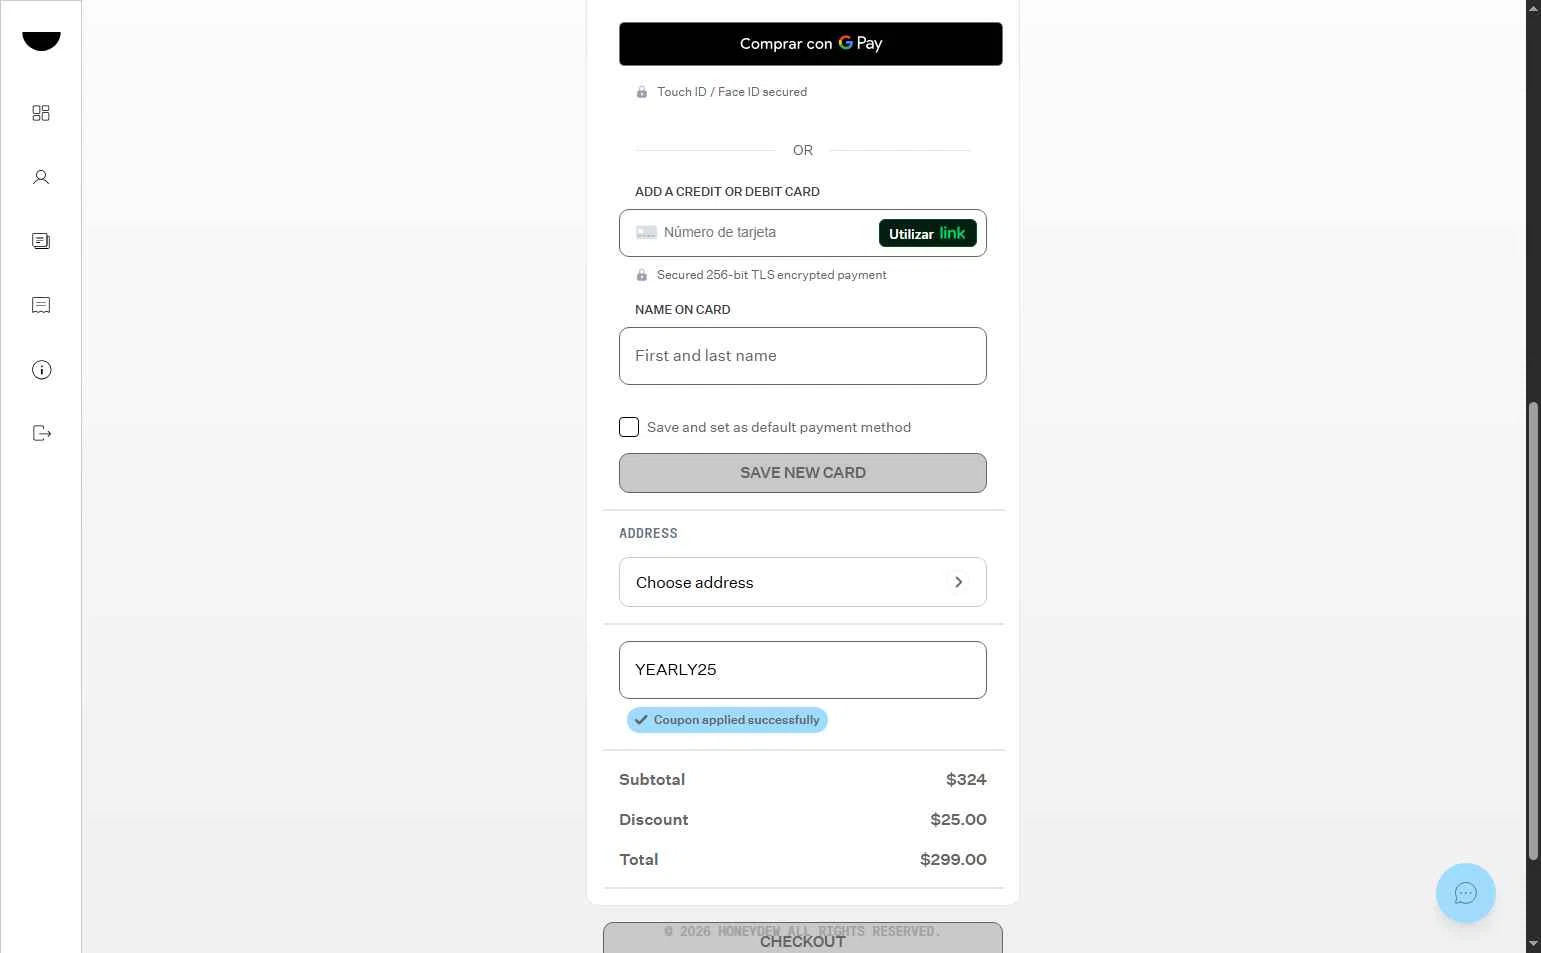
Task: Click the YEARLY25 coupon code field
Action: [803, 670]
